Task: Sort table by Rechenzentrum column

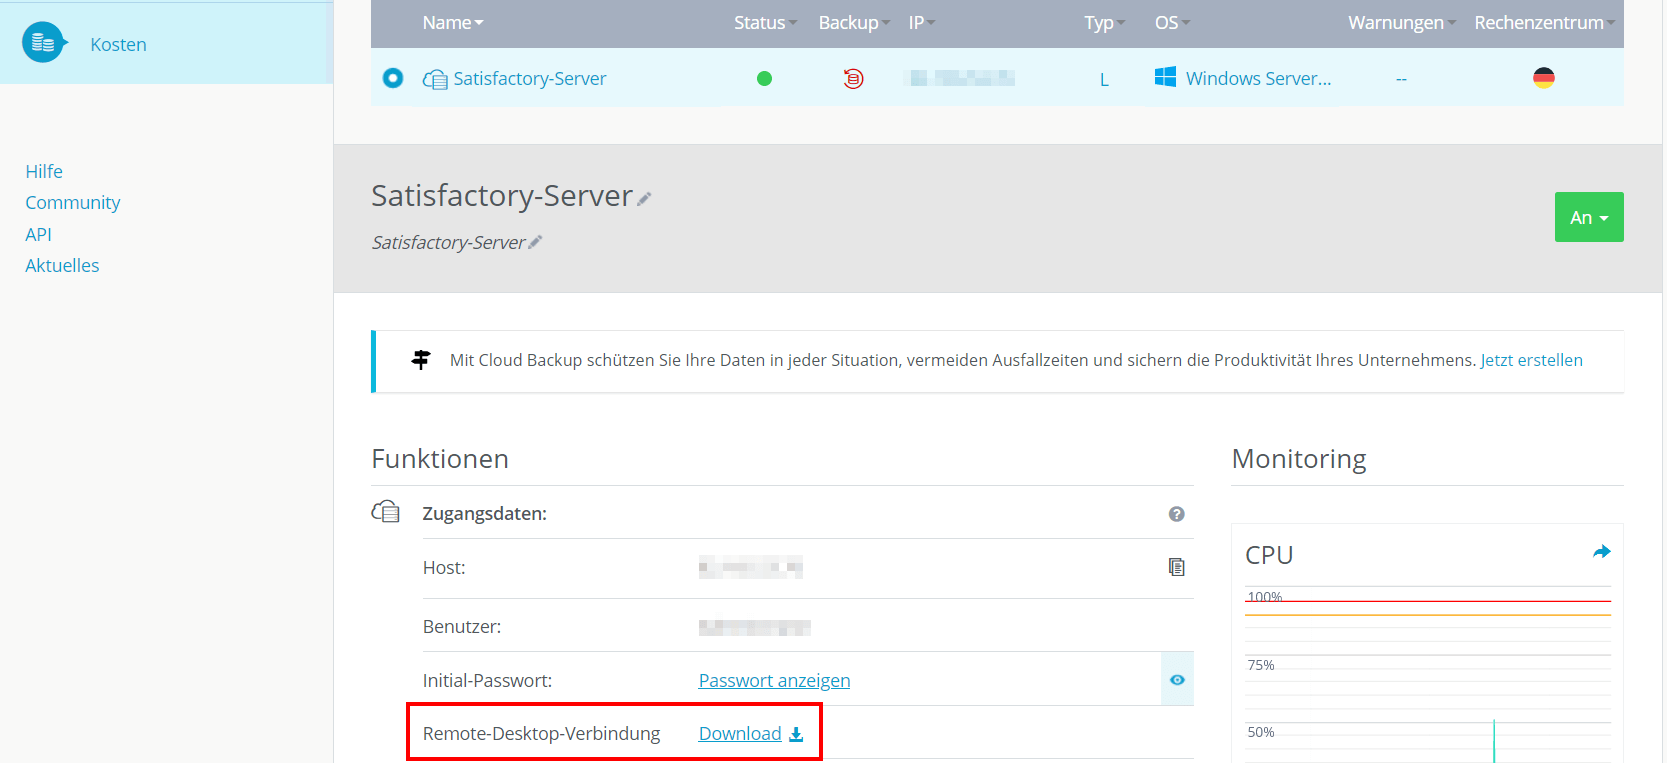Action: click(x=1544, y=22)
